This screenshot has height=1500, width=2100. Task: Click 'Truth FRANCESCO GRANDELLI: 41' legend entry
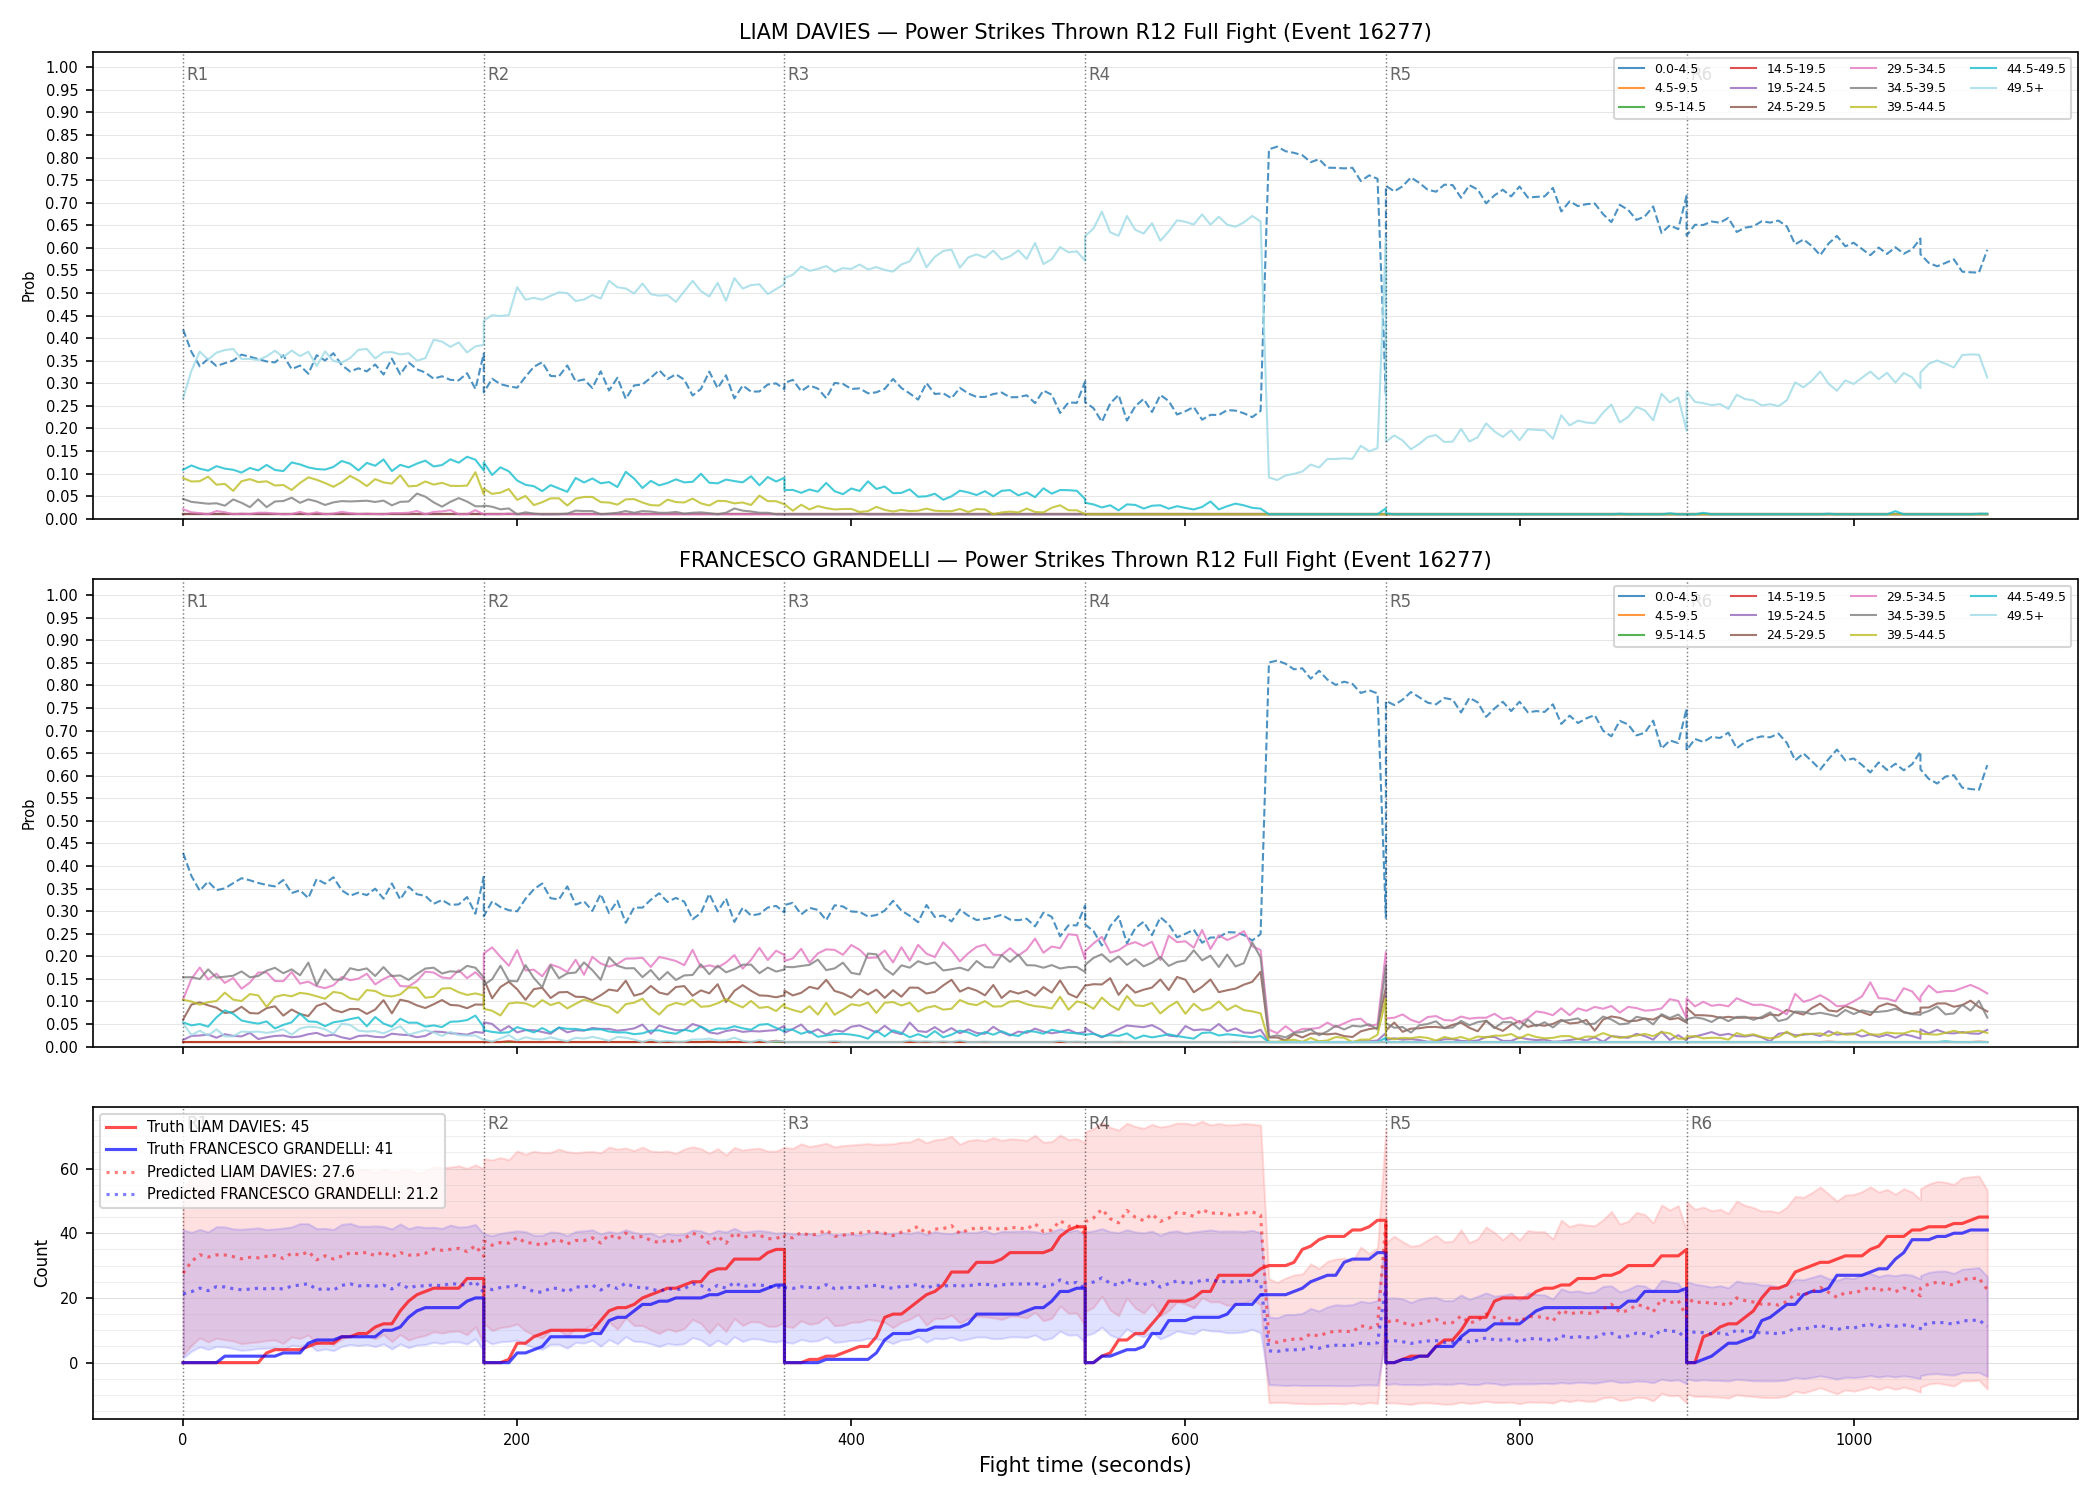(249, 1149)
